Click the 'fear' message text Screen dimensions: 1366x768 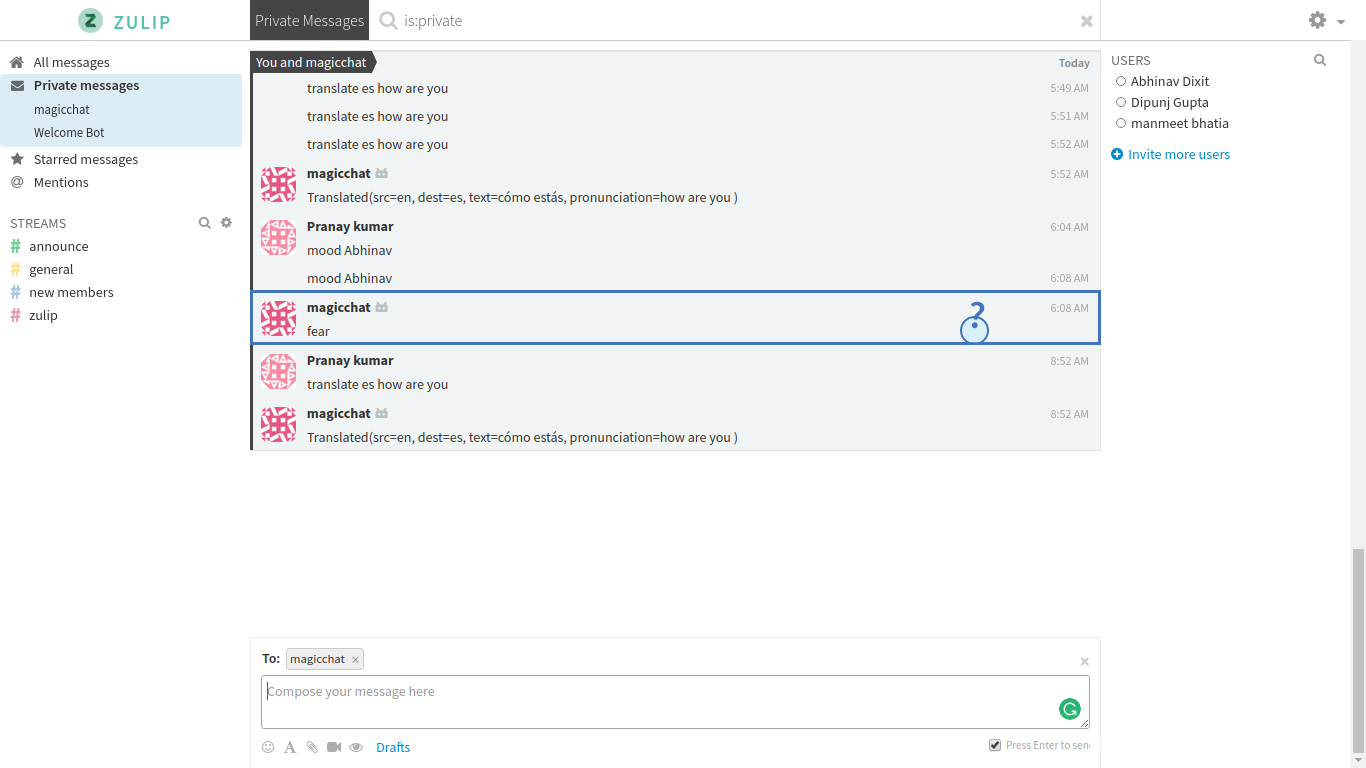[x=318, y=331]
